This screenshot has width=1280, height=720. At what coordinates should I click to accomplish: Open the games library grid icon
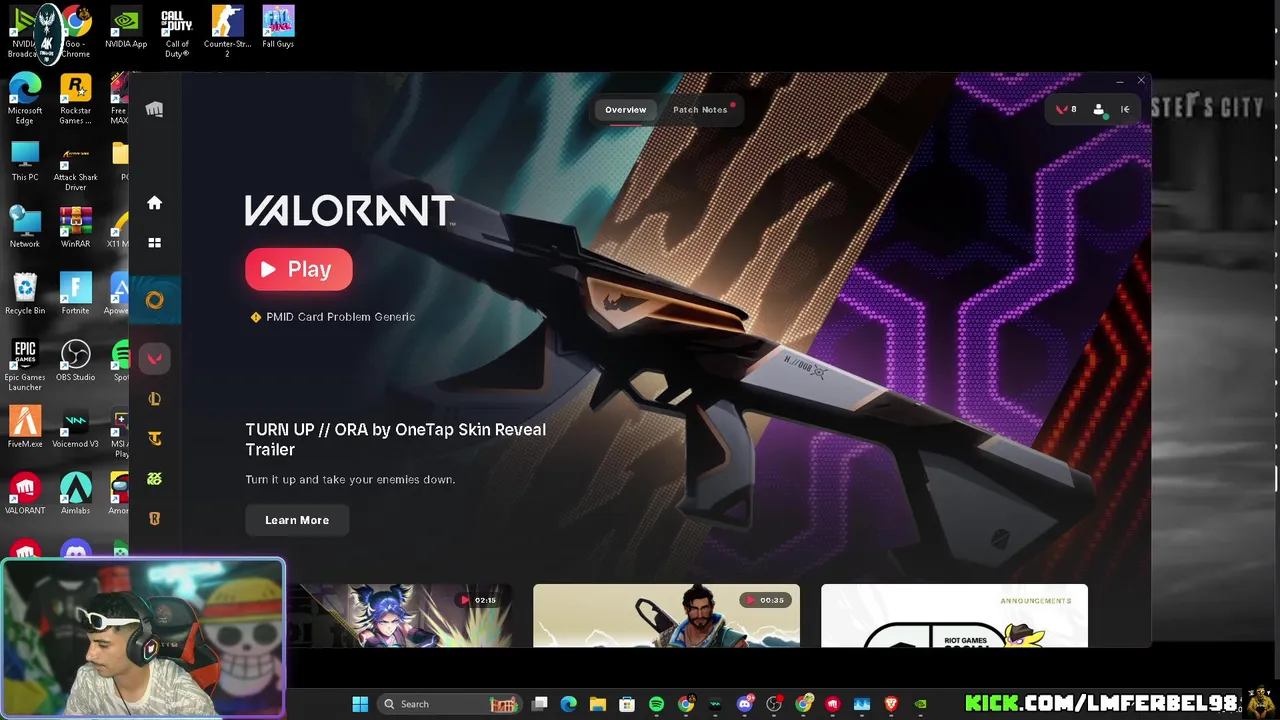point(154,242)
